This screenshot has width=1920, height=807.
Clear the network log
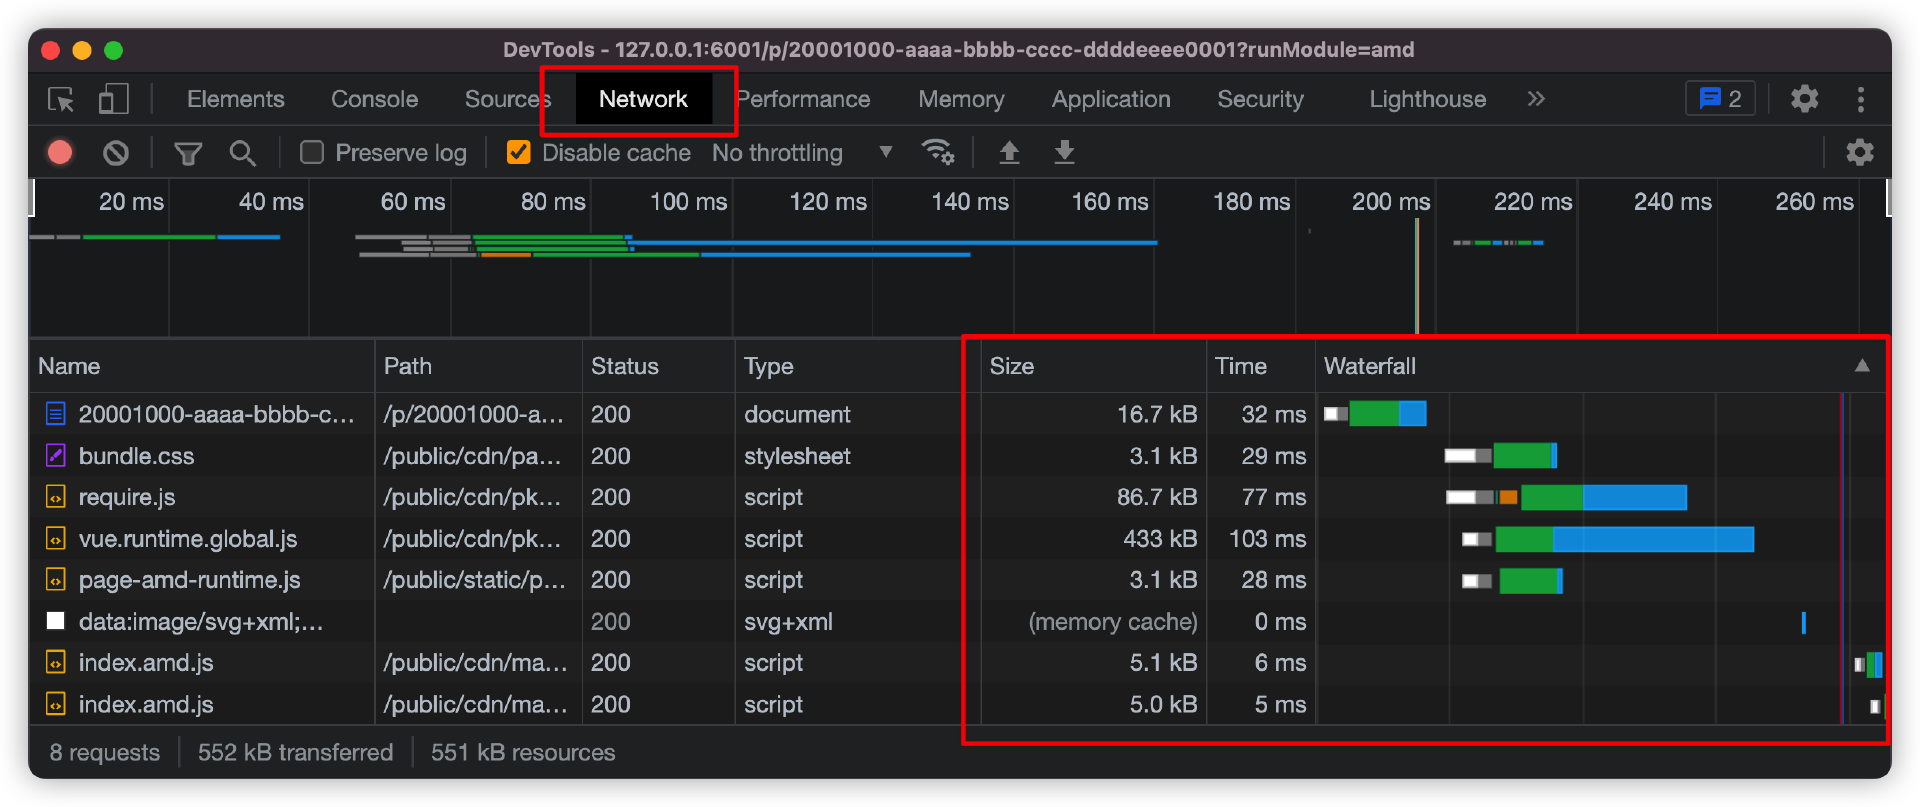coord(116,152)
